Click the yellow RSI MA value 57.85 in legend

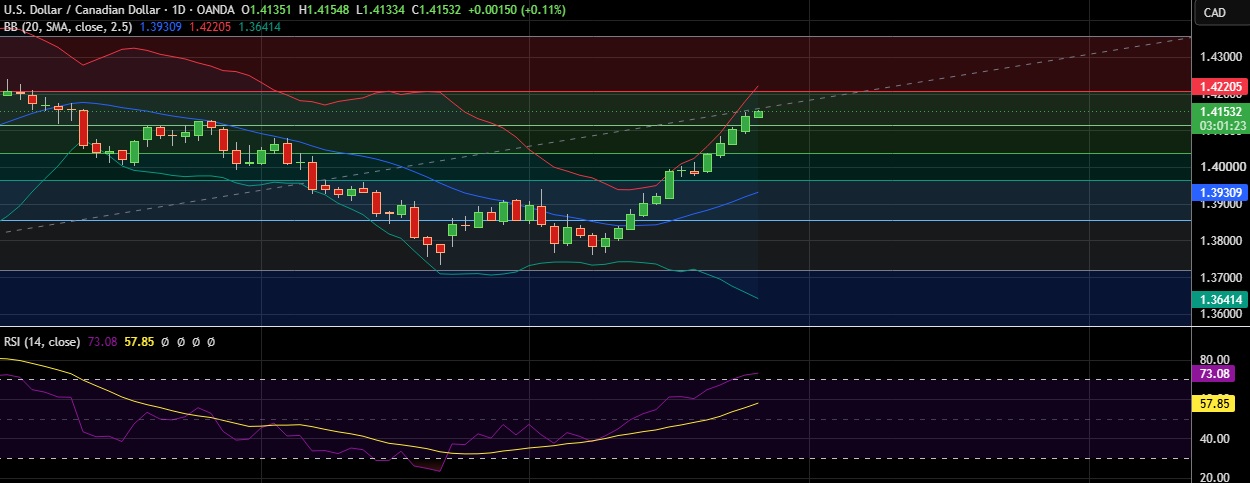(139, 342)
